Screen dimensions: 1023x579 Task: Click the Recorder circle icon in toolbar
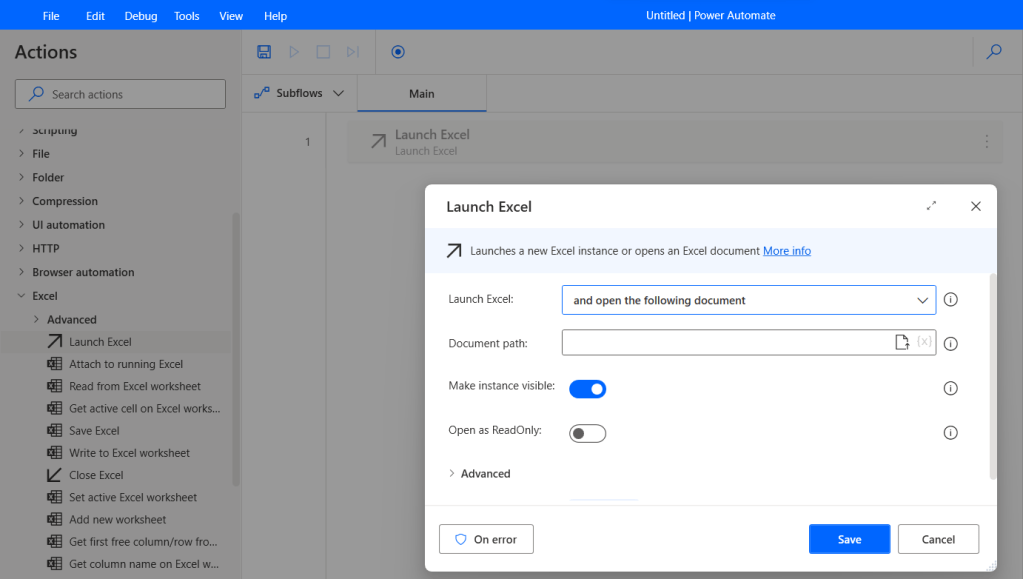tap(398, 52)
